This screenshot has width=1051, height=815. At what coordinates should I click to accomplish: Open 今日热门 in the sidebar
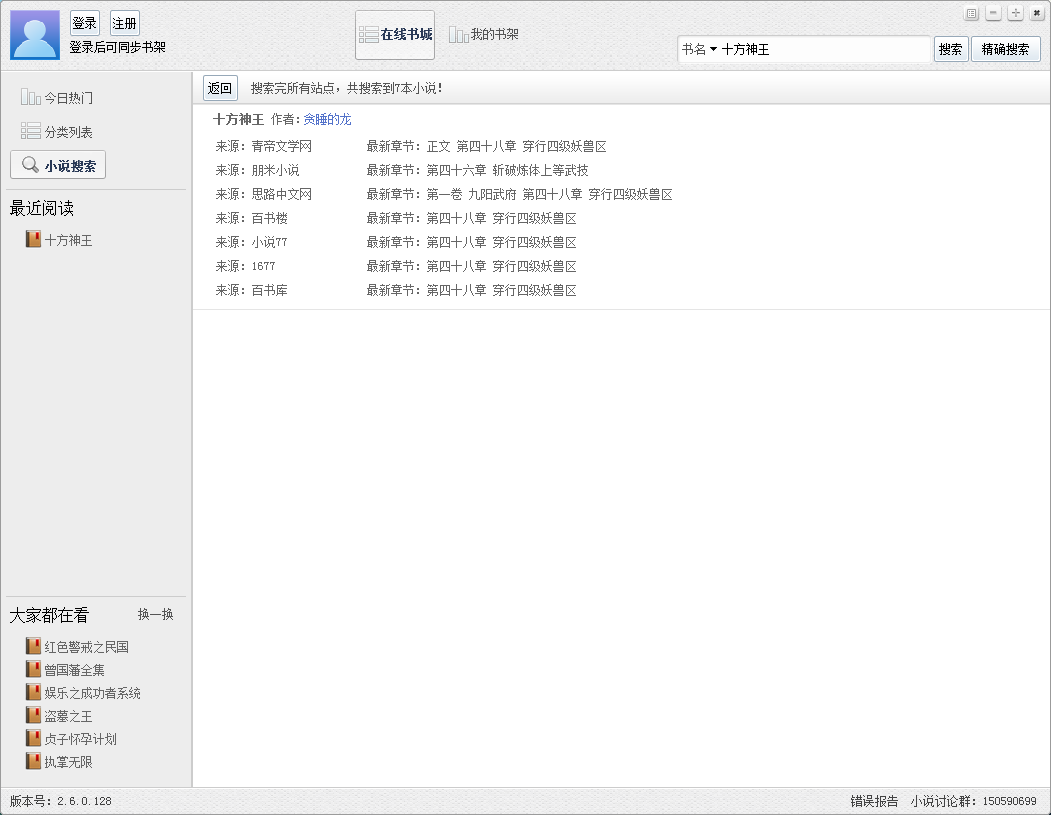[57, 98]
